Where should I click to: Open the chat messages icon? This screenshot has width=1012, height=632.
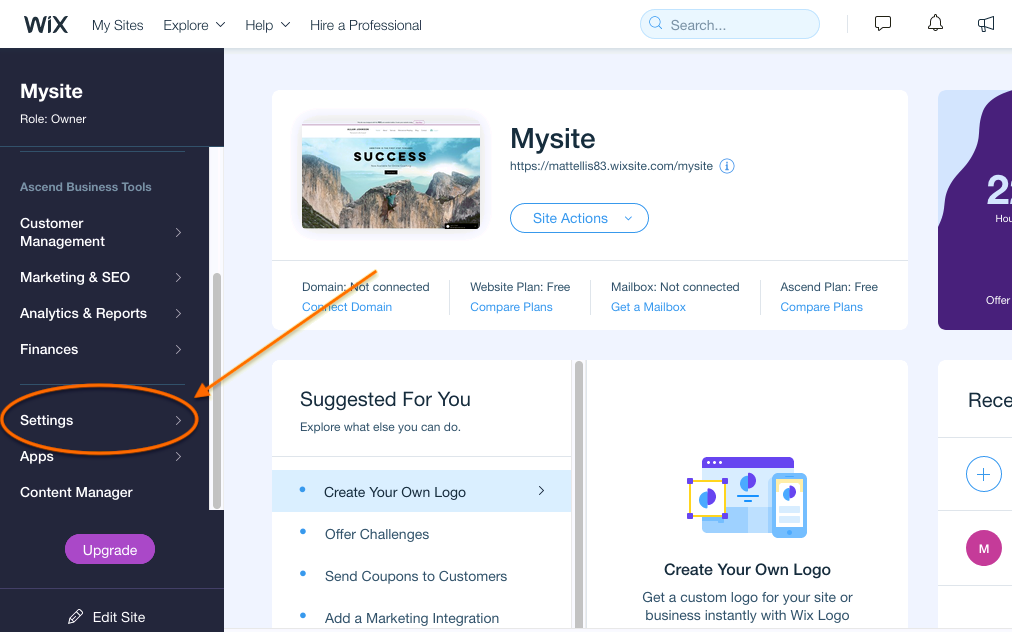pos(882,24)
